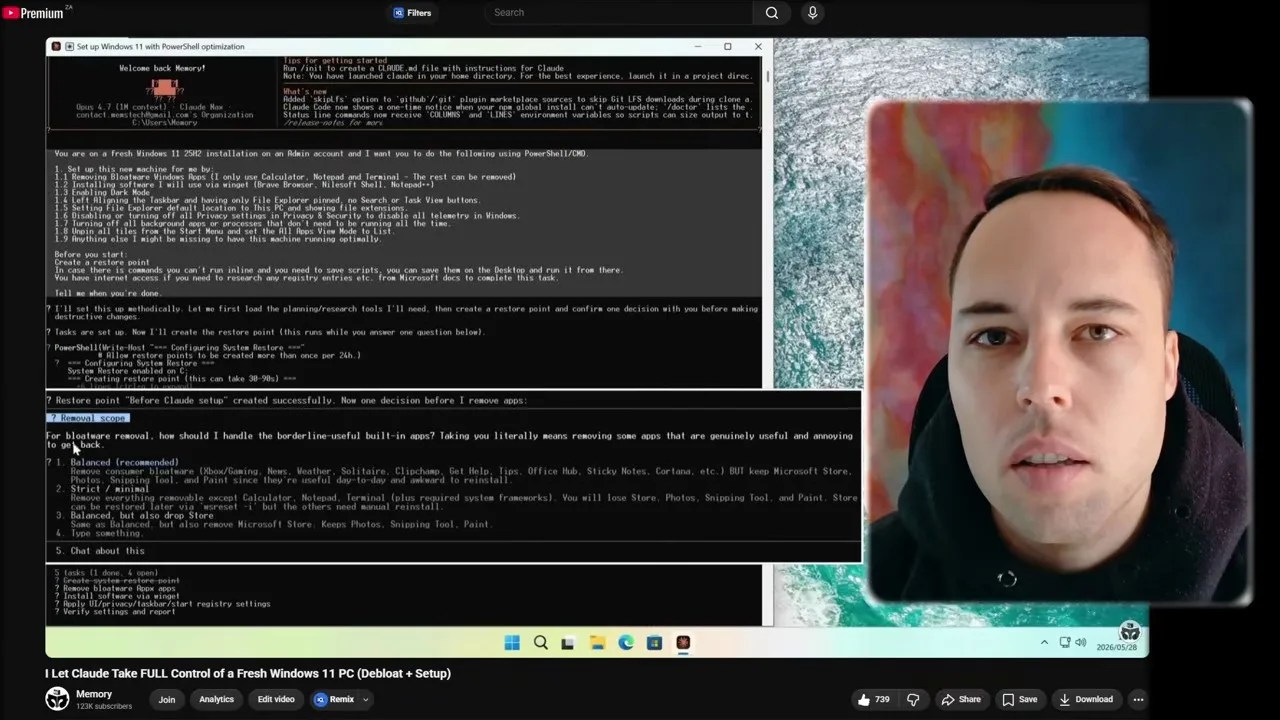Click the Join membership button

click(166, 700)
